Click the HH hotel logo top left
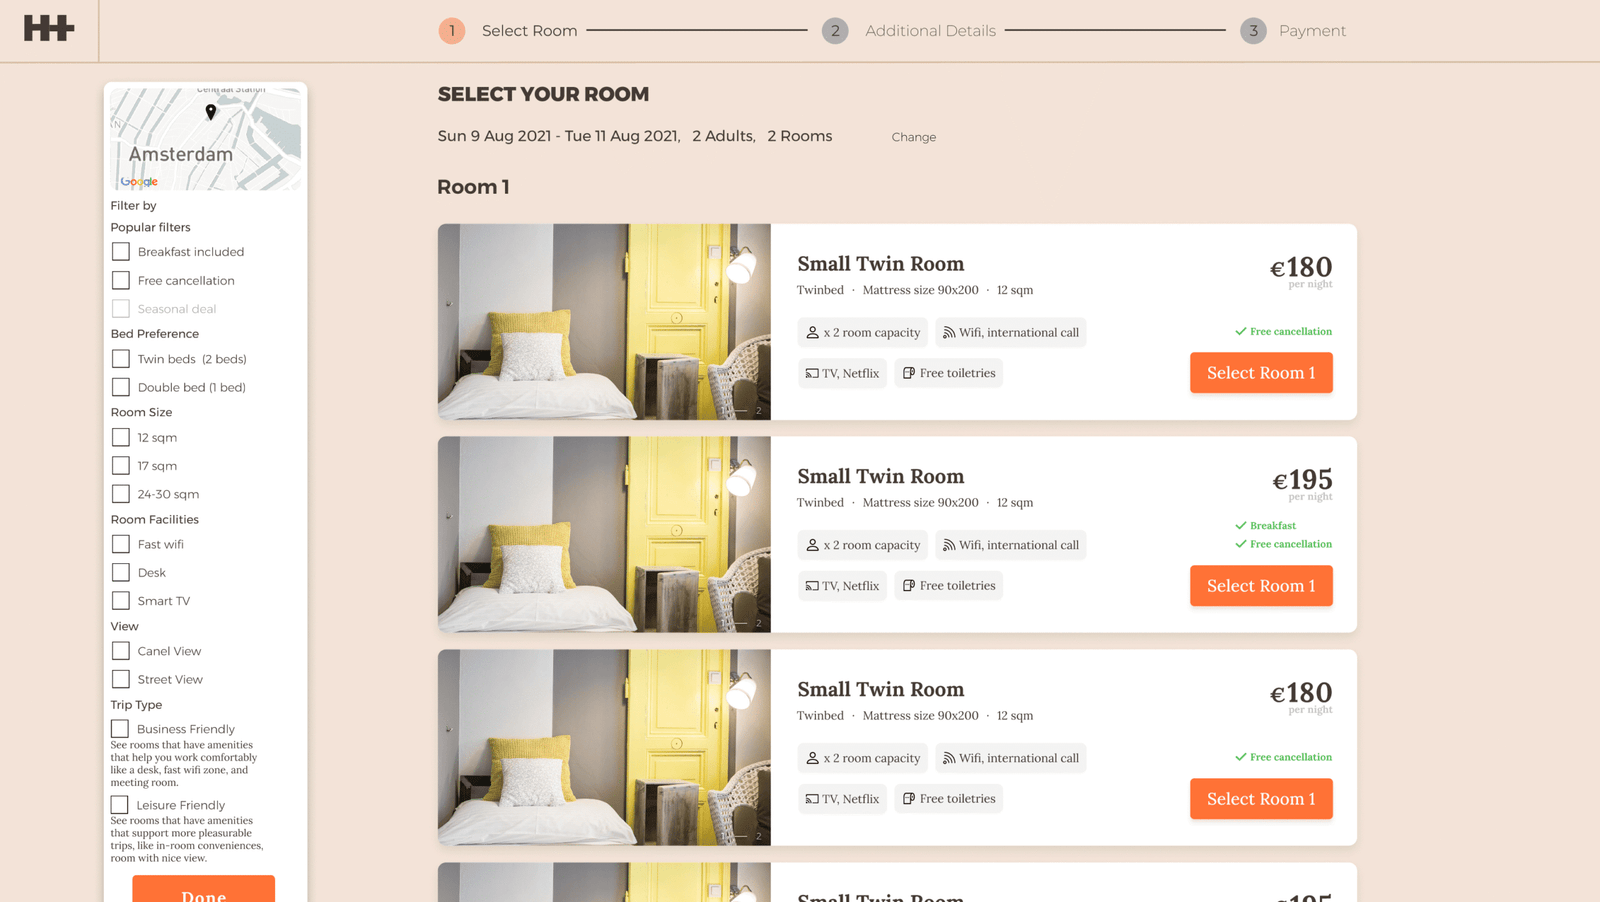The image size is (1600, 902). point(47,30)
